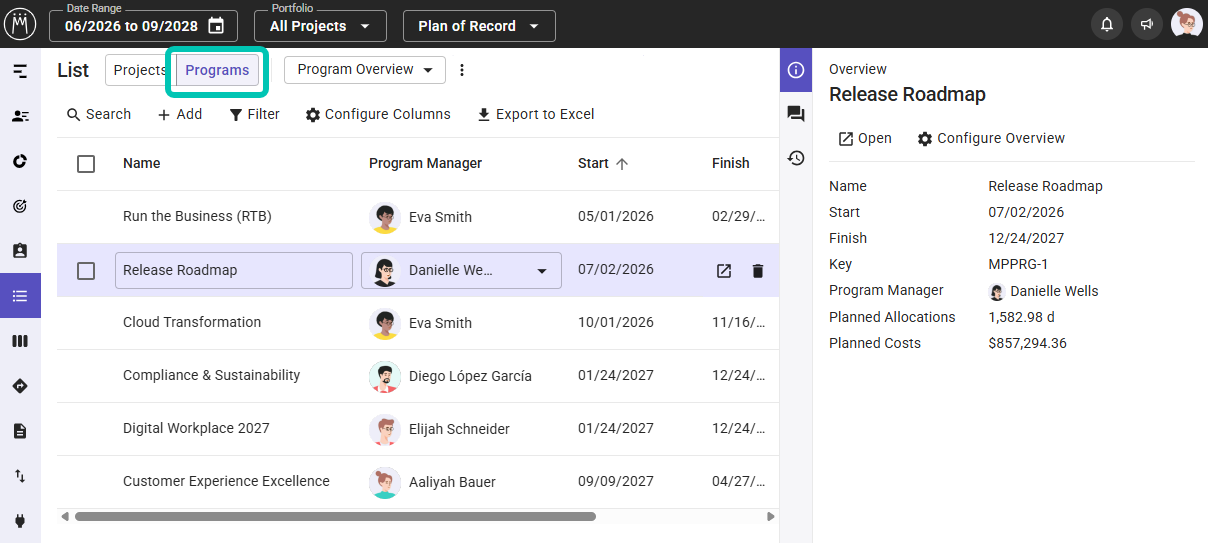Select the Digital Workplace 2027 row
1208x543 pixels.
point(418,429)
